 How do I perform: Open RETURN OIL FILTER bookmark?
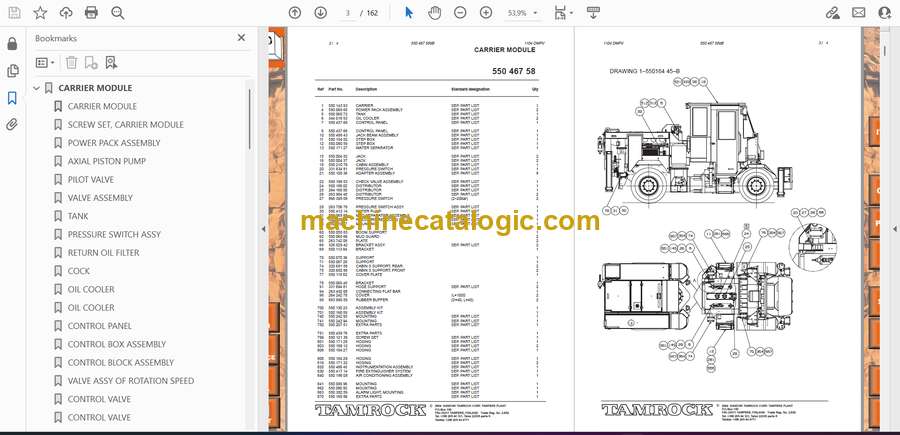pyautogui.click(x=103, y=253)
